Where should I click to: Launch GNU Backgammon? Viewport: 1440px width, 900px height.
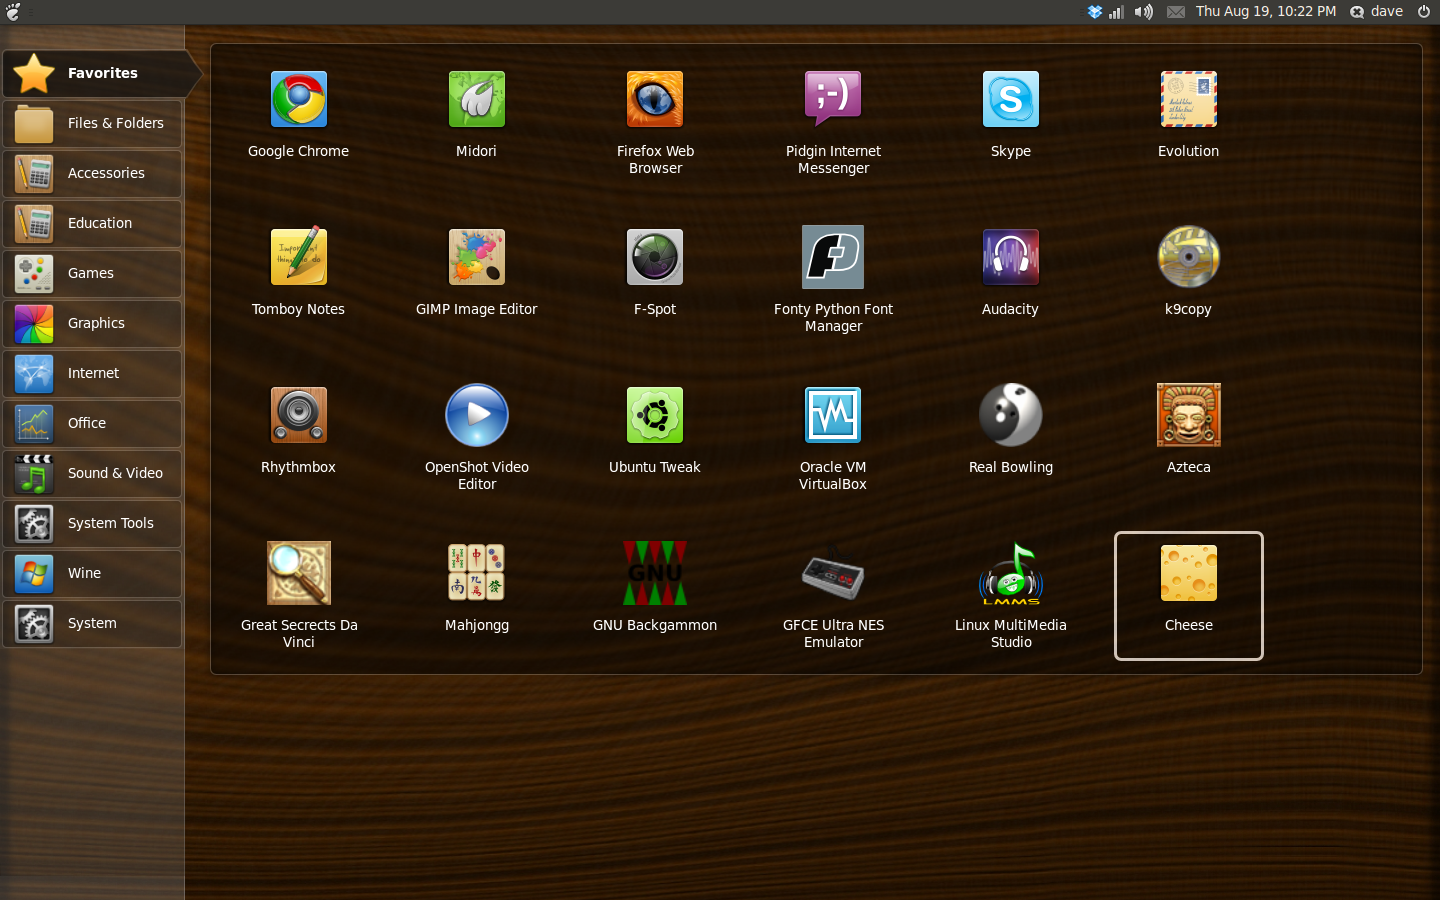[x=655, y=588]
